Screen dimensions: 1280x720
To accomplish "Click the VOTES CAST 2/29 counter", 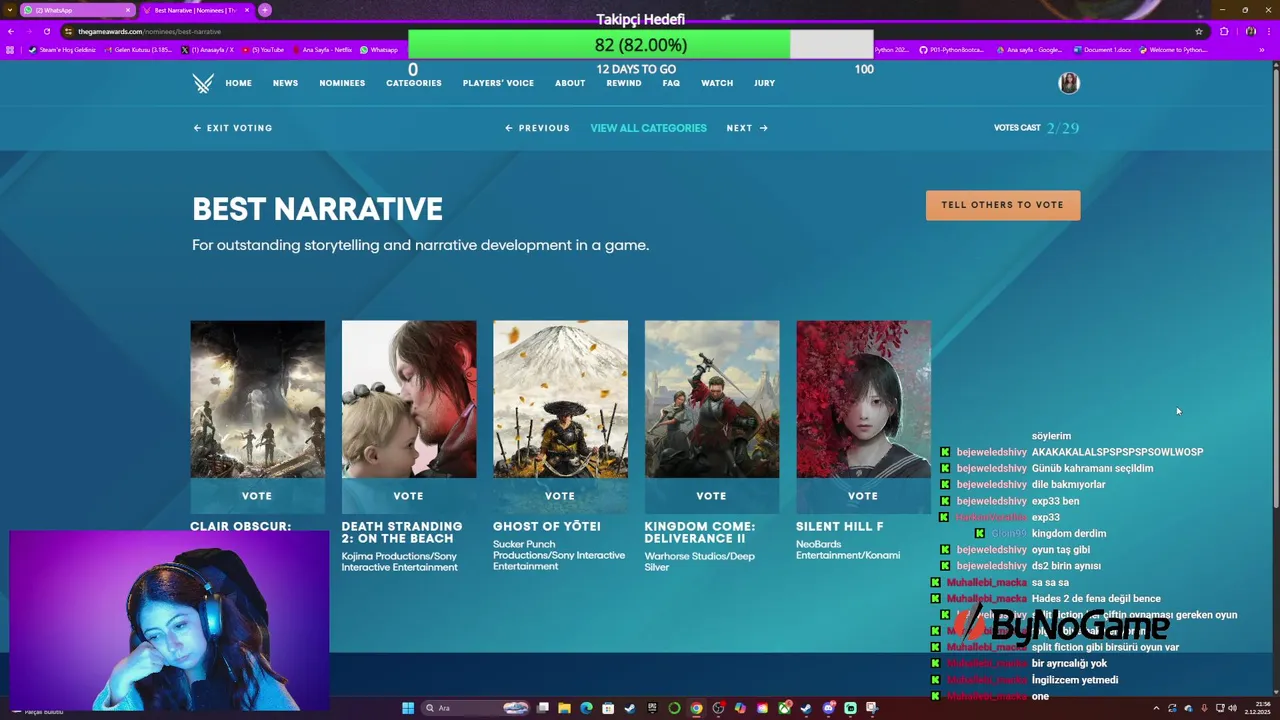I will [x=1036, y=128].
